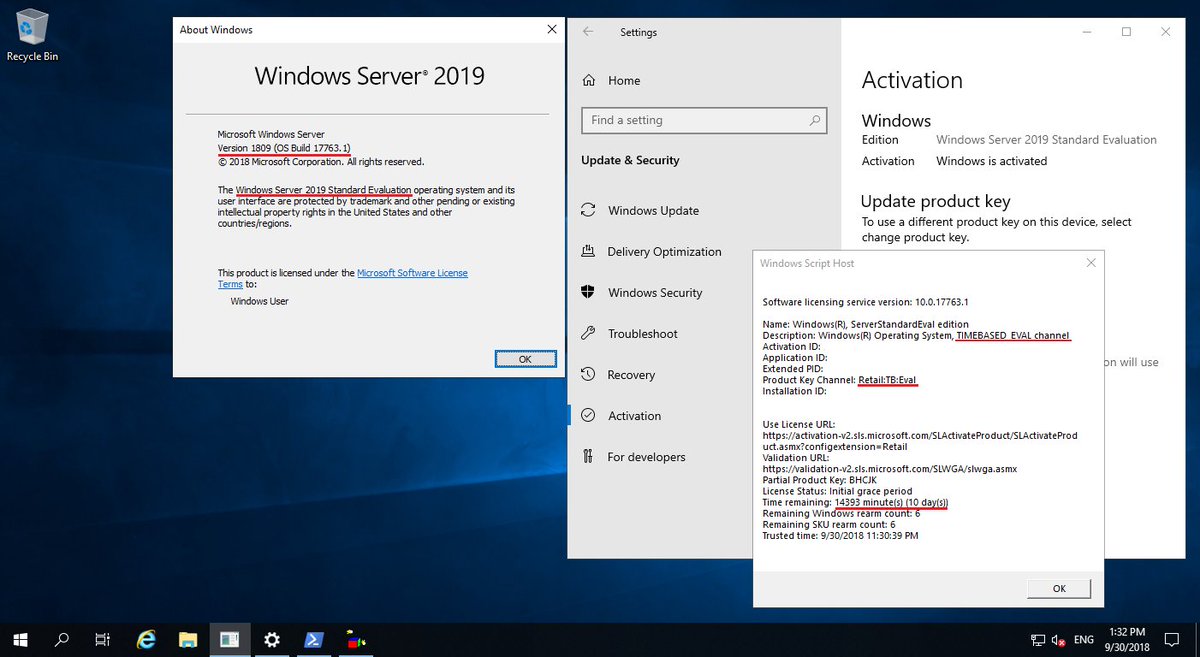Click 'Windows User' licensee name
The image size is (1200, 657).
[x=259, y=301]
